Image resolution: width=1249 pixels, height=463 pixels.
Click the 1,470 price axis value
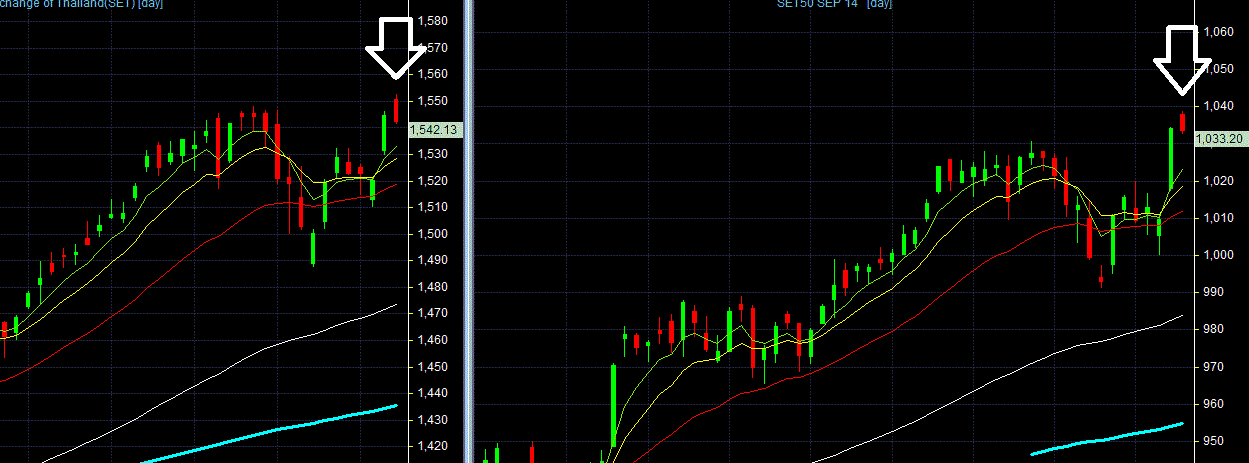(x=432, y=313)
